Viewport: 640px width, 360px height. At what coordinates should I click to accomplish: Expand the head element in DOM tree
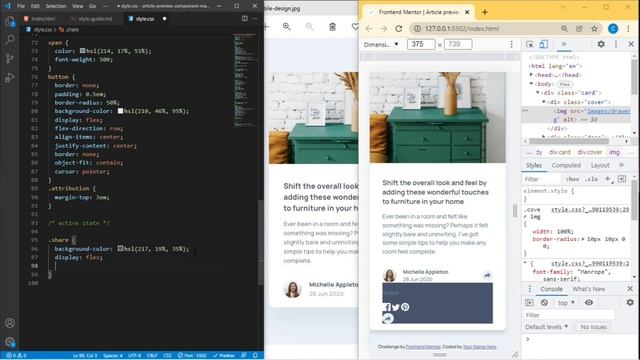tap(531, 75)
